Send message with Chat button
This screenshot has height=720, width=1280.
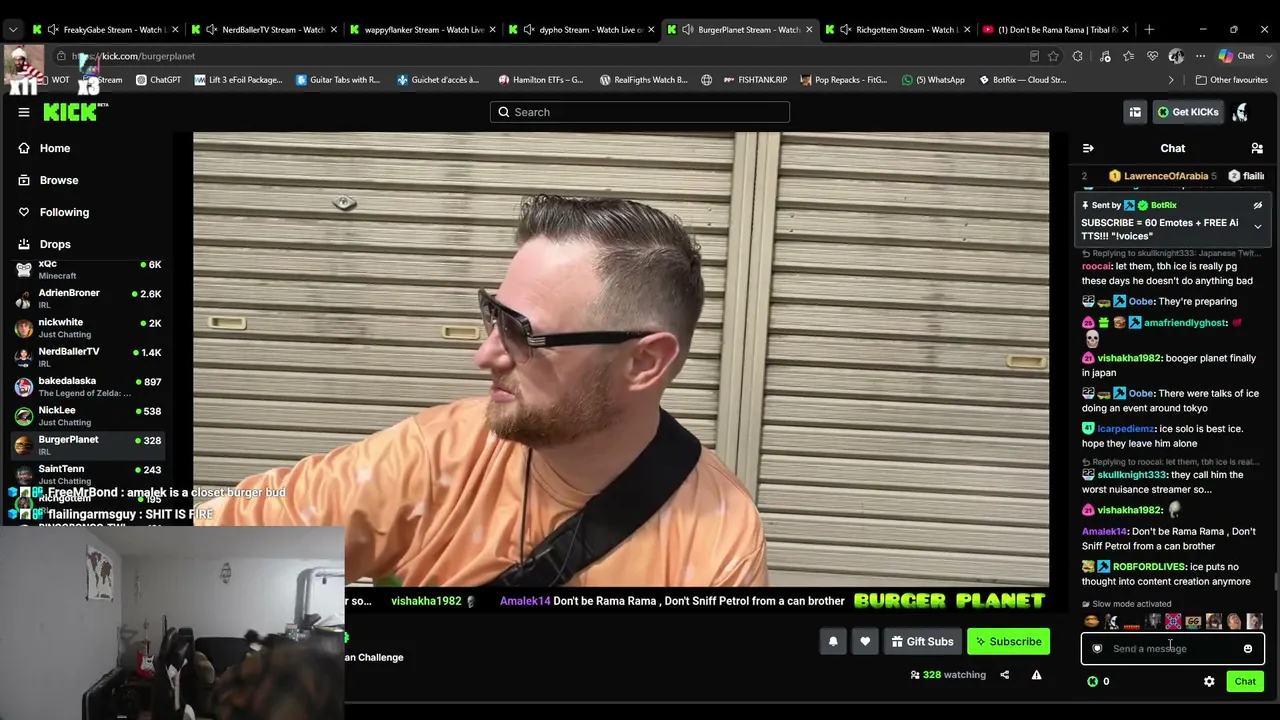coord(1245,681)
